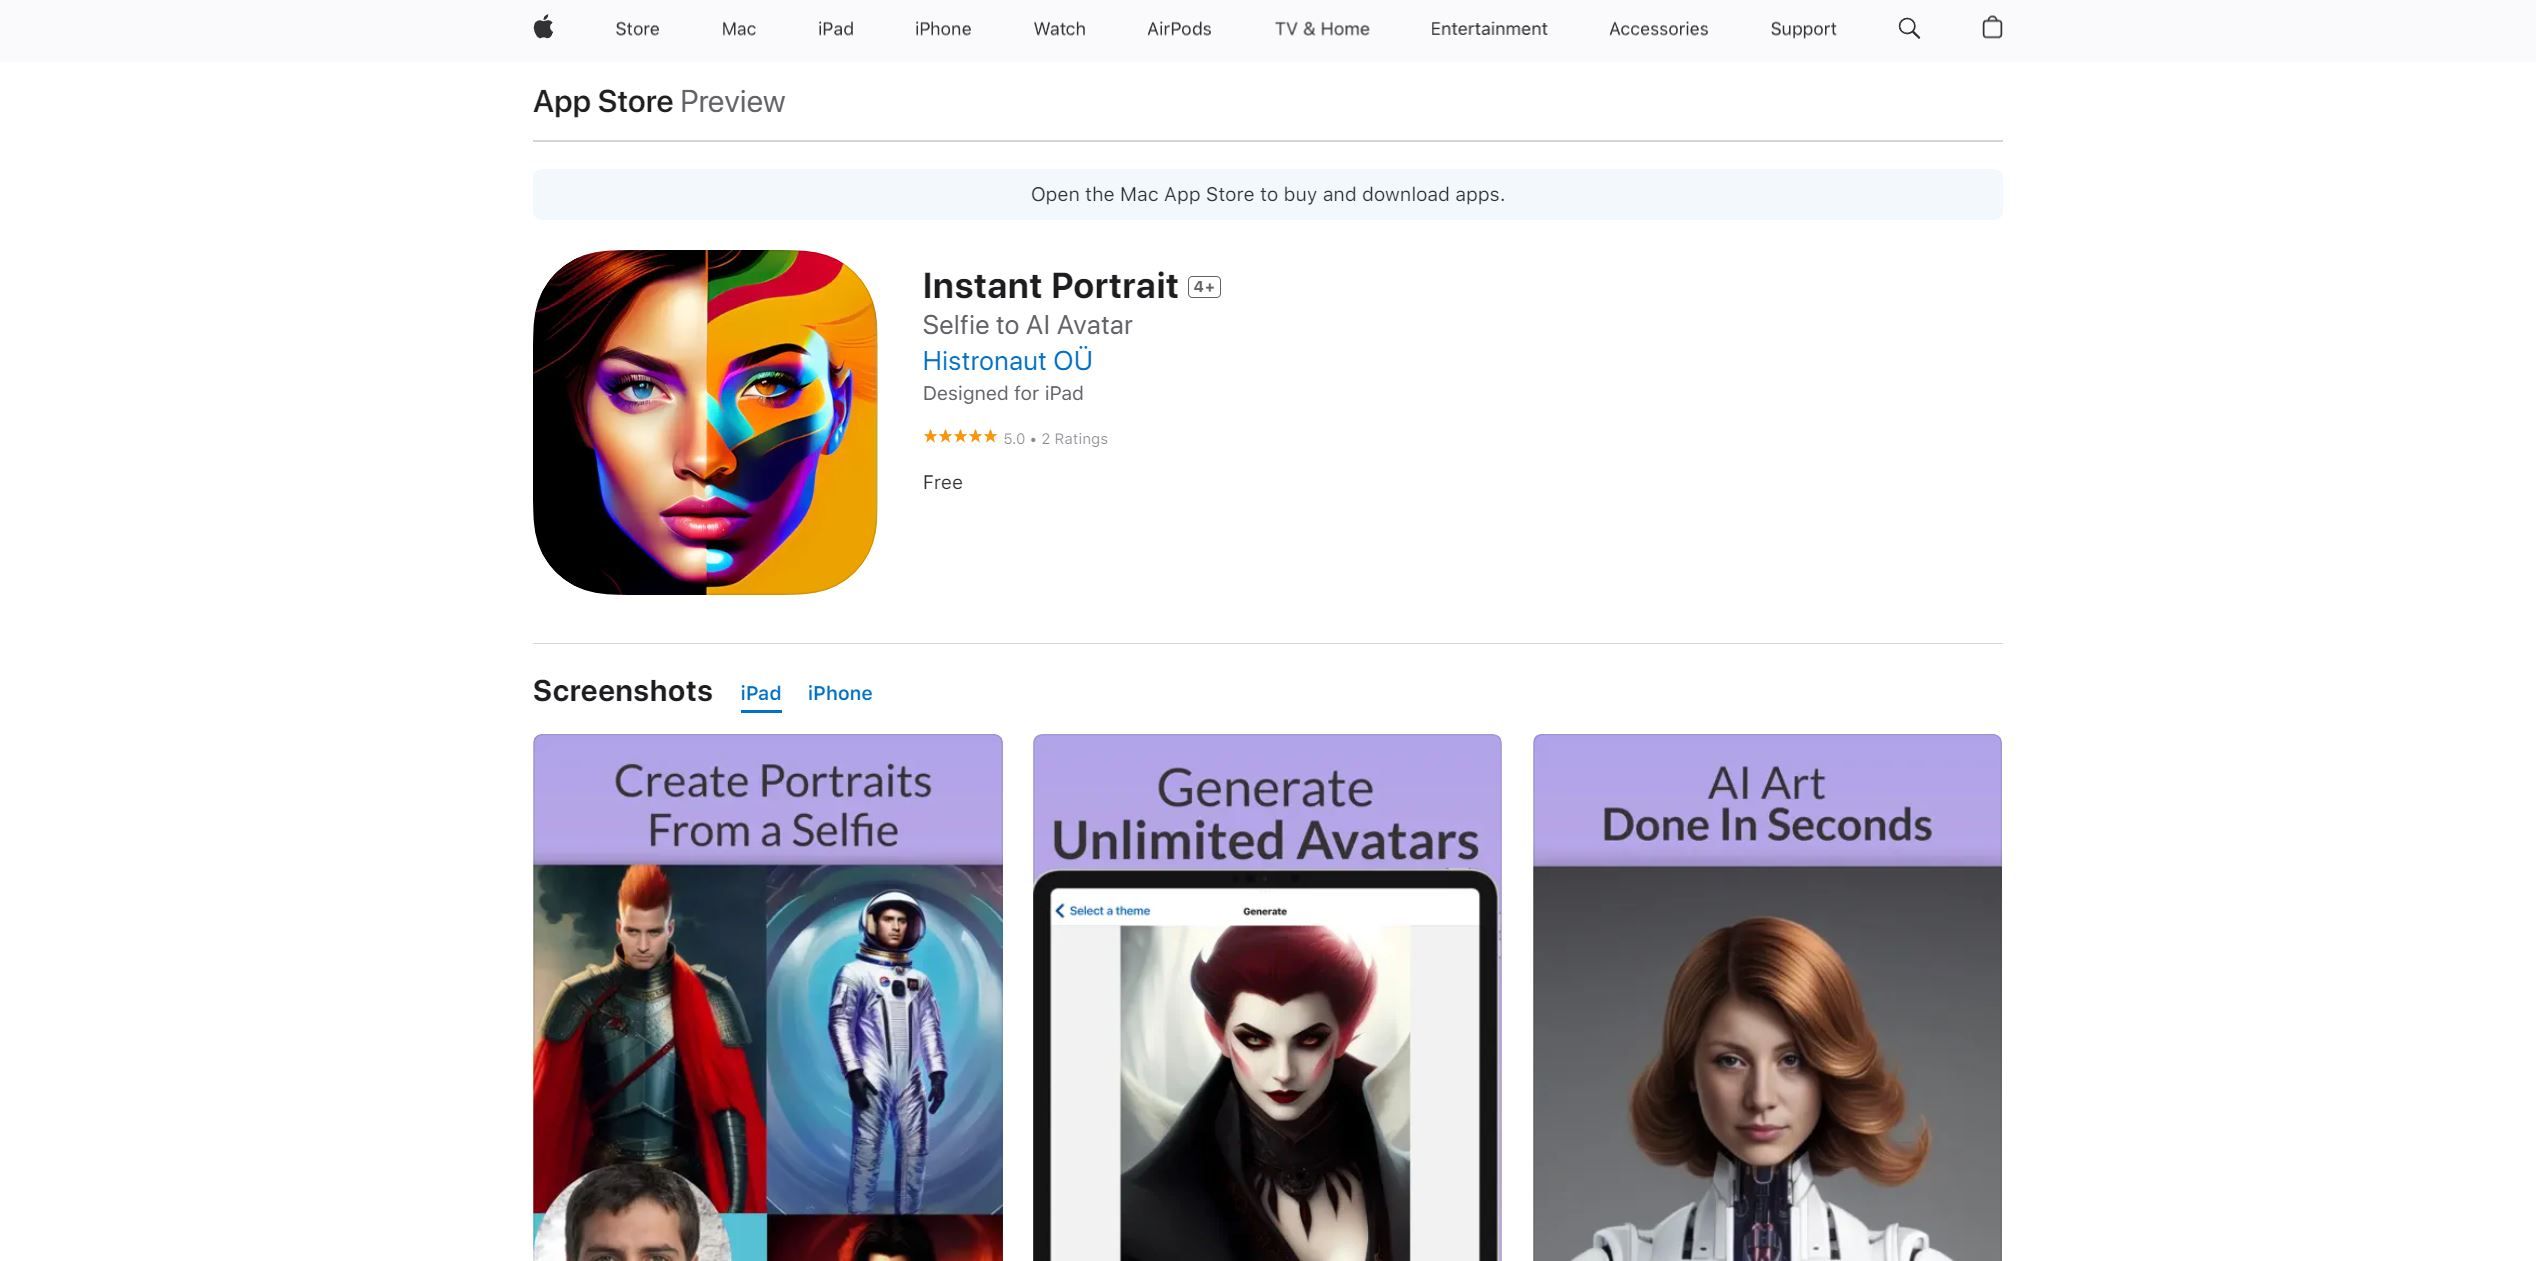This screenshot has width=2536, height=1261.
Task: Open the shopping bag icon
Action: (1991, 28)
